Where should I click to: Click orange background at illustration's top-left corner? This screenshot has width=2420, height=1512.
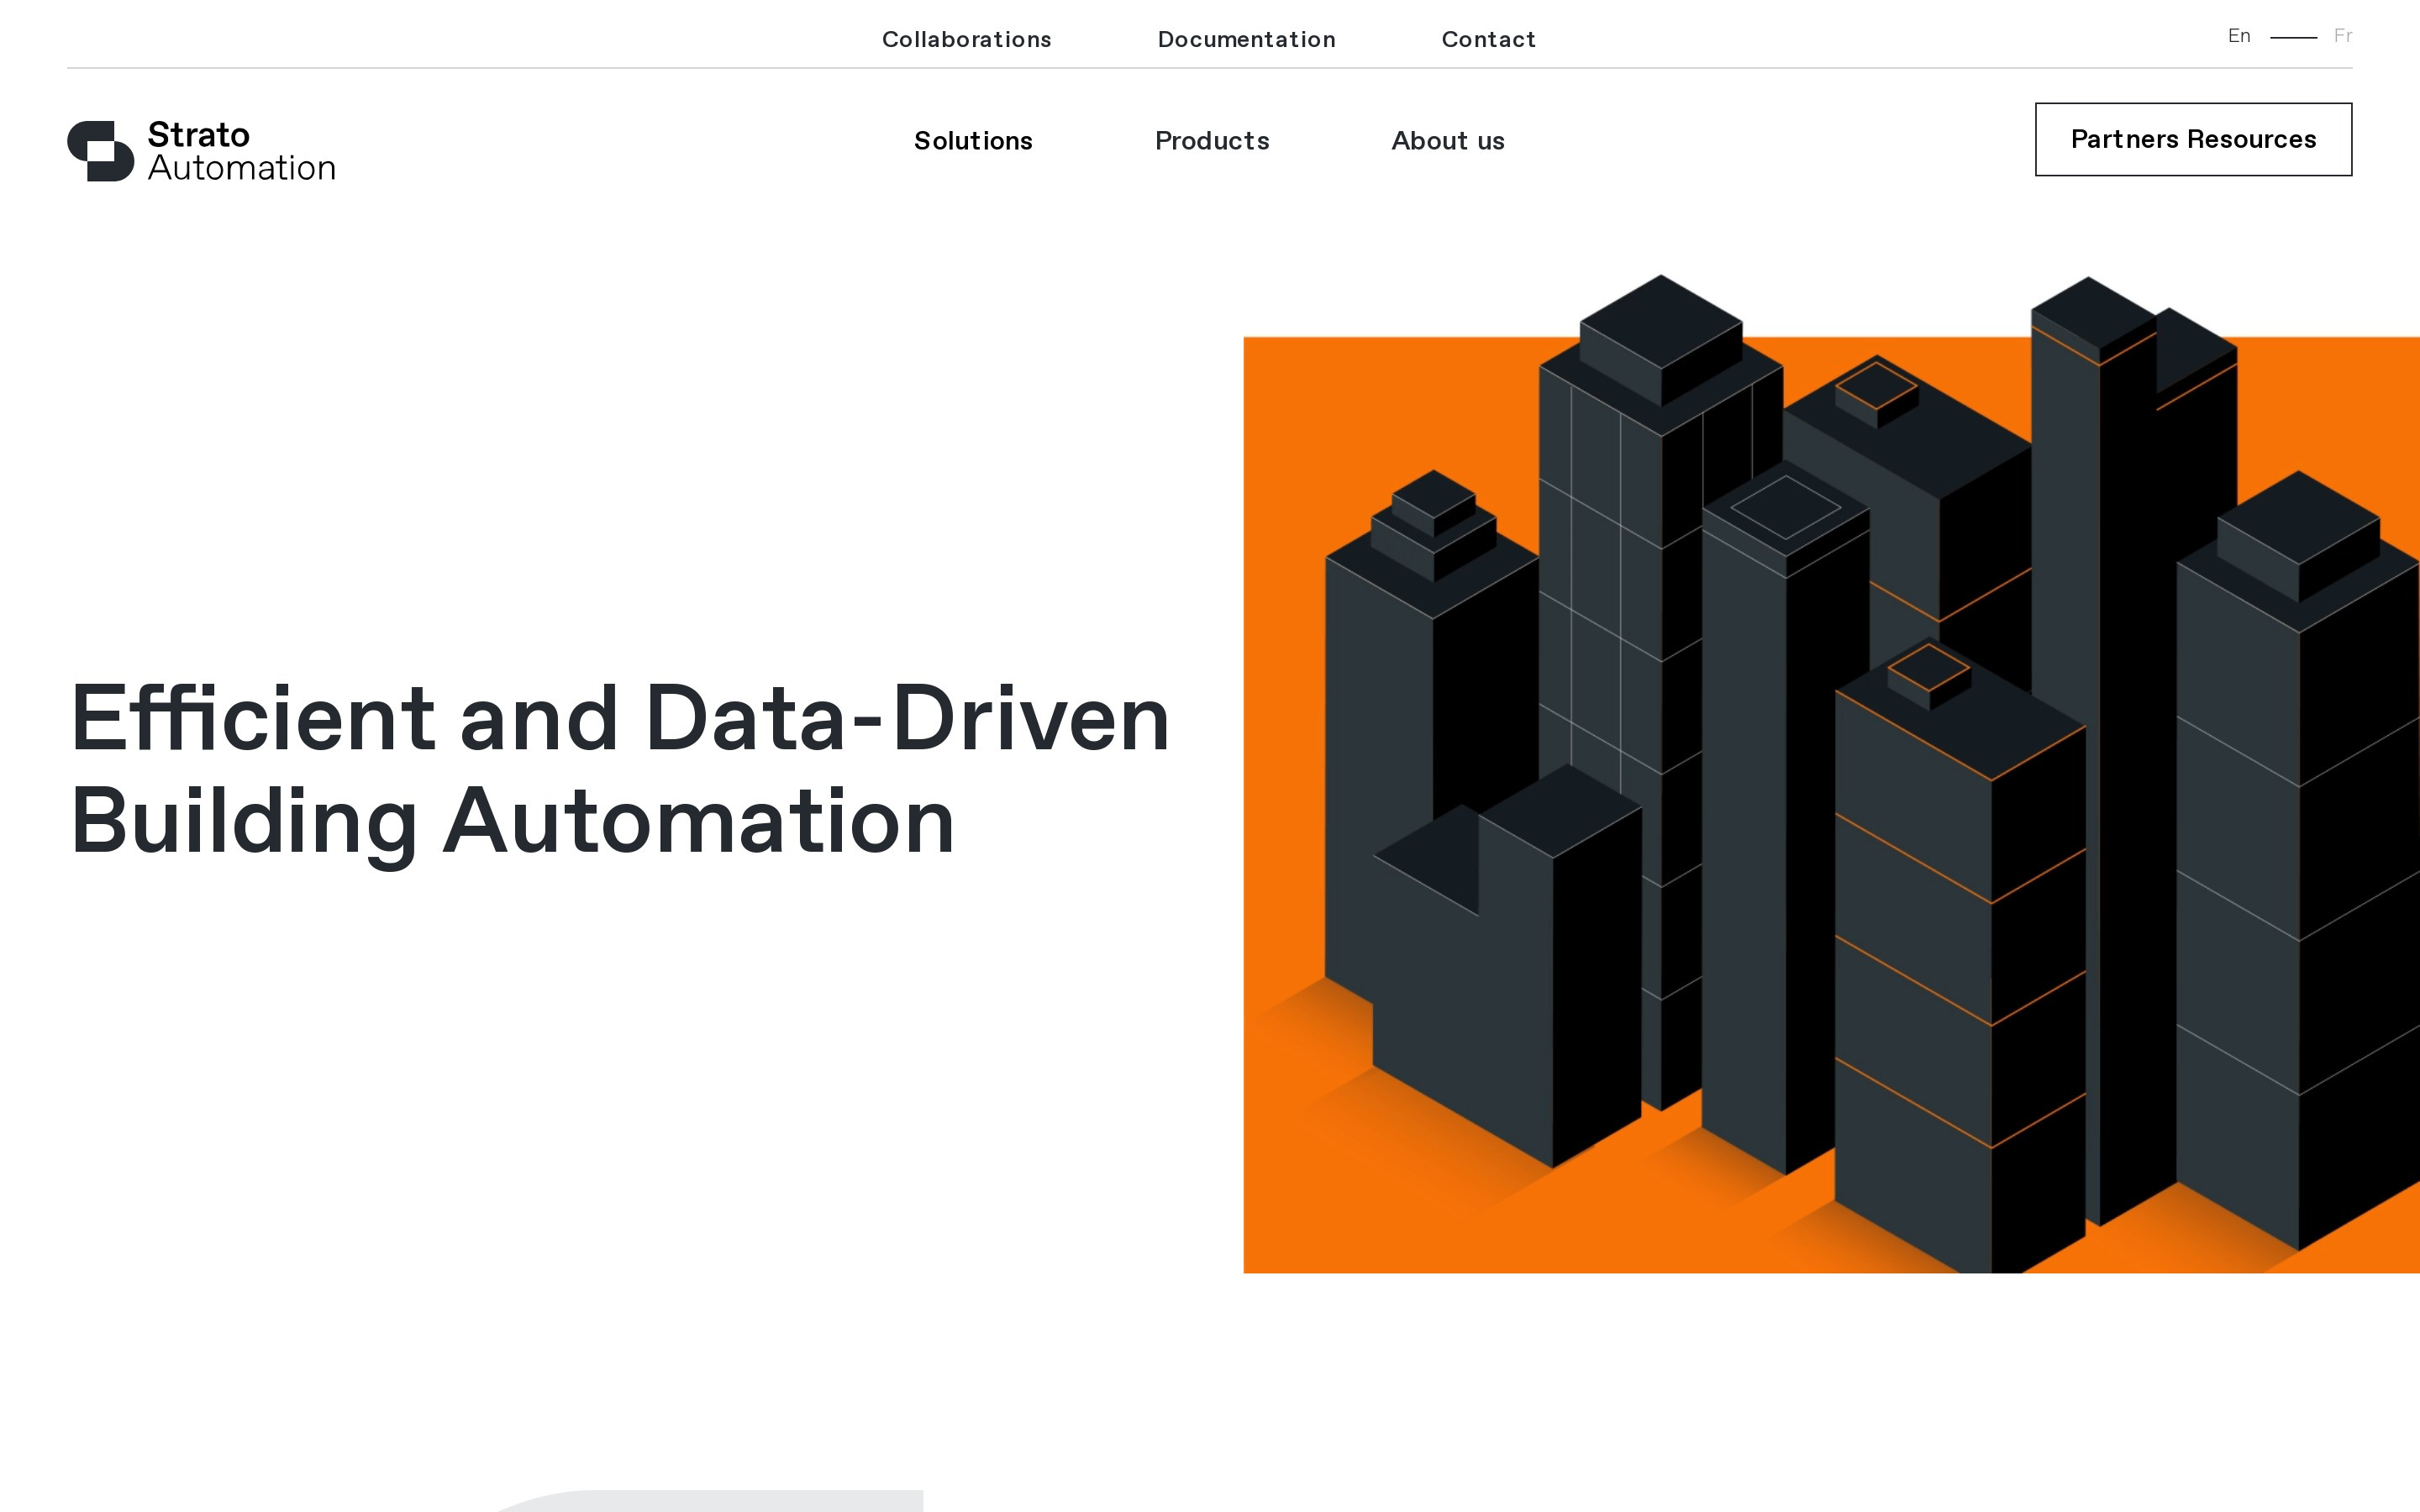click(x=1300, y=390)
